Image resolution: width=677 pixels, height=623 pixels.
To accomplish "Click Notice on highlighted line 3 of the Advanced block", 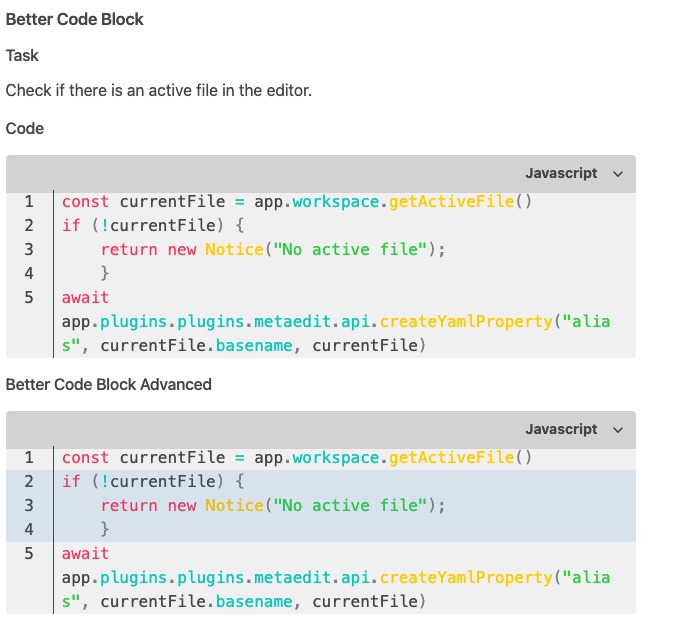I will tap(232, 506).
